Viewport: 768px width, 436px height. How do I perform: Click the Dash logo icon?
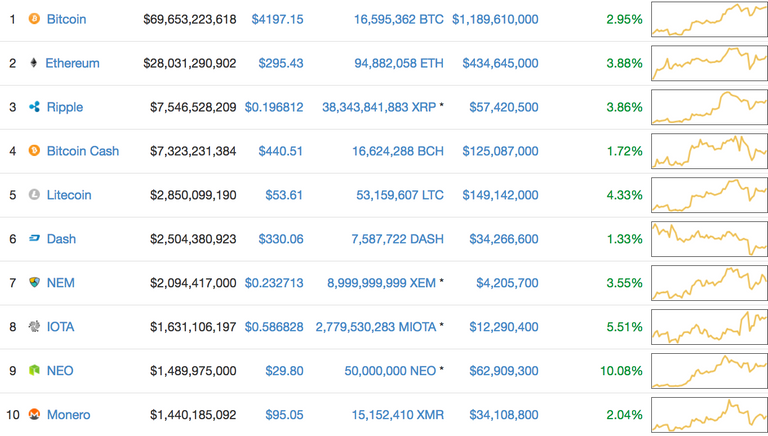34,239
